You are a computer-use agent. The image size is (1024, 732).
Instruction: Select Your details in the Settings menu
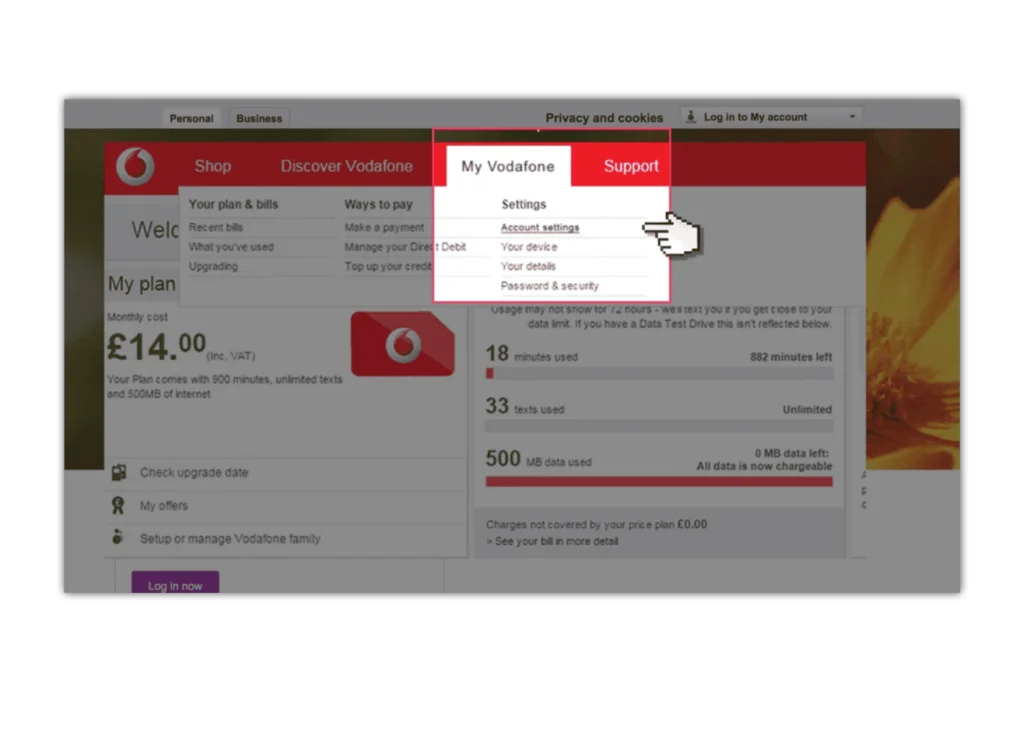point(528,266)
